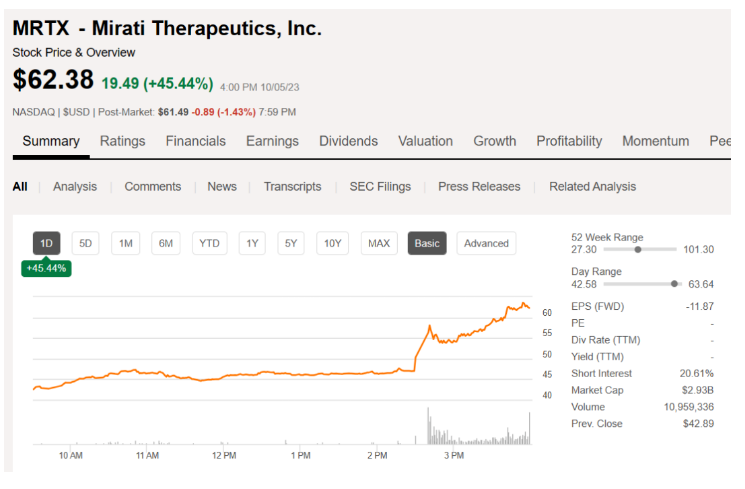Set chart range to 1M

(x=125, y=243)
